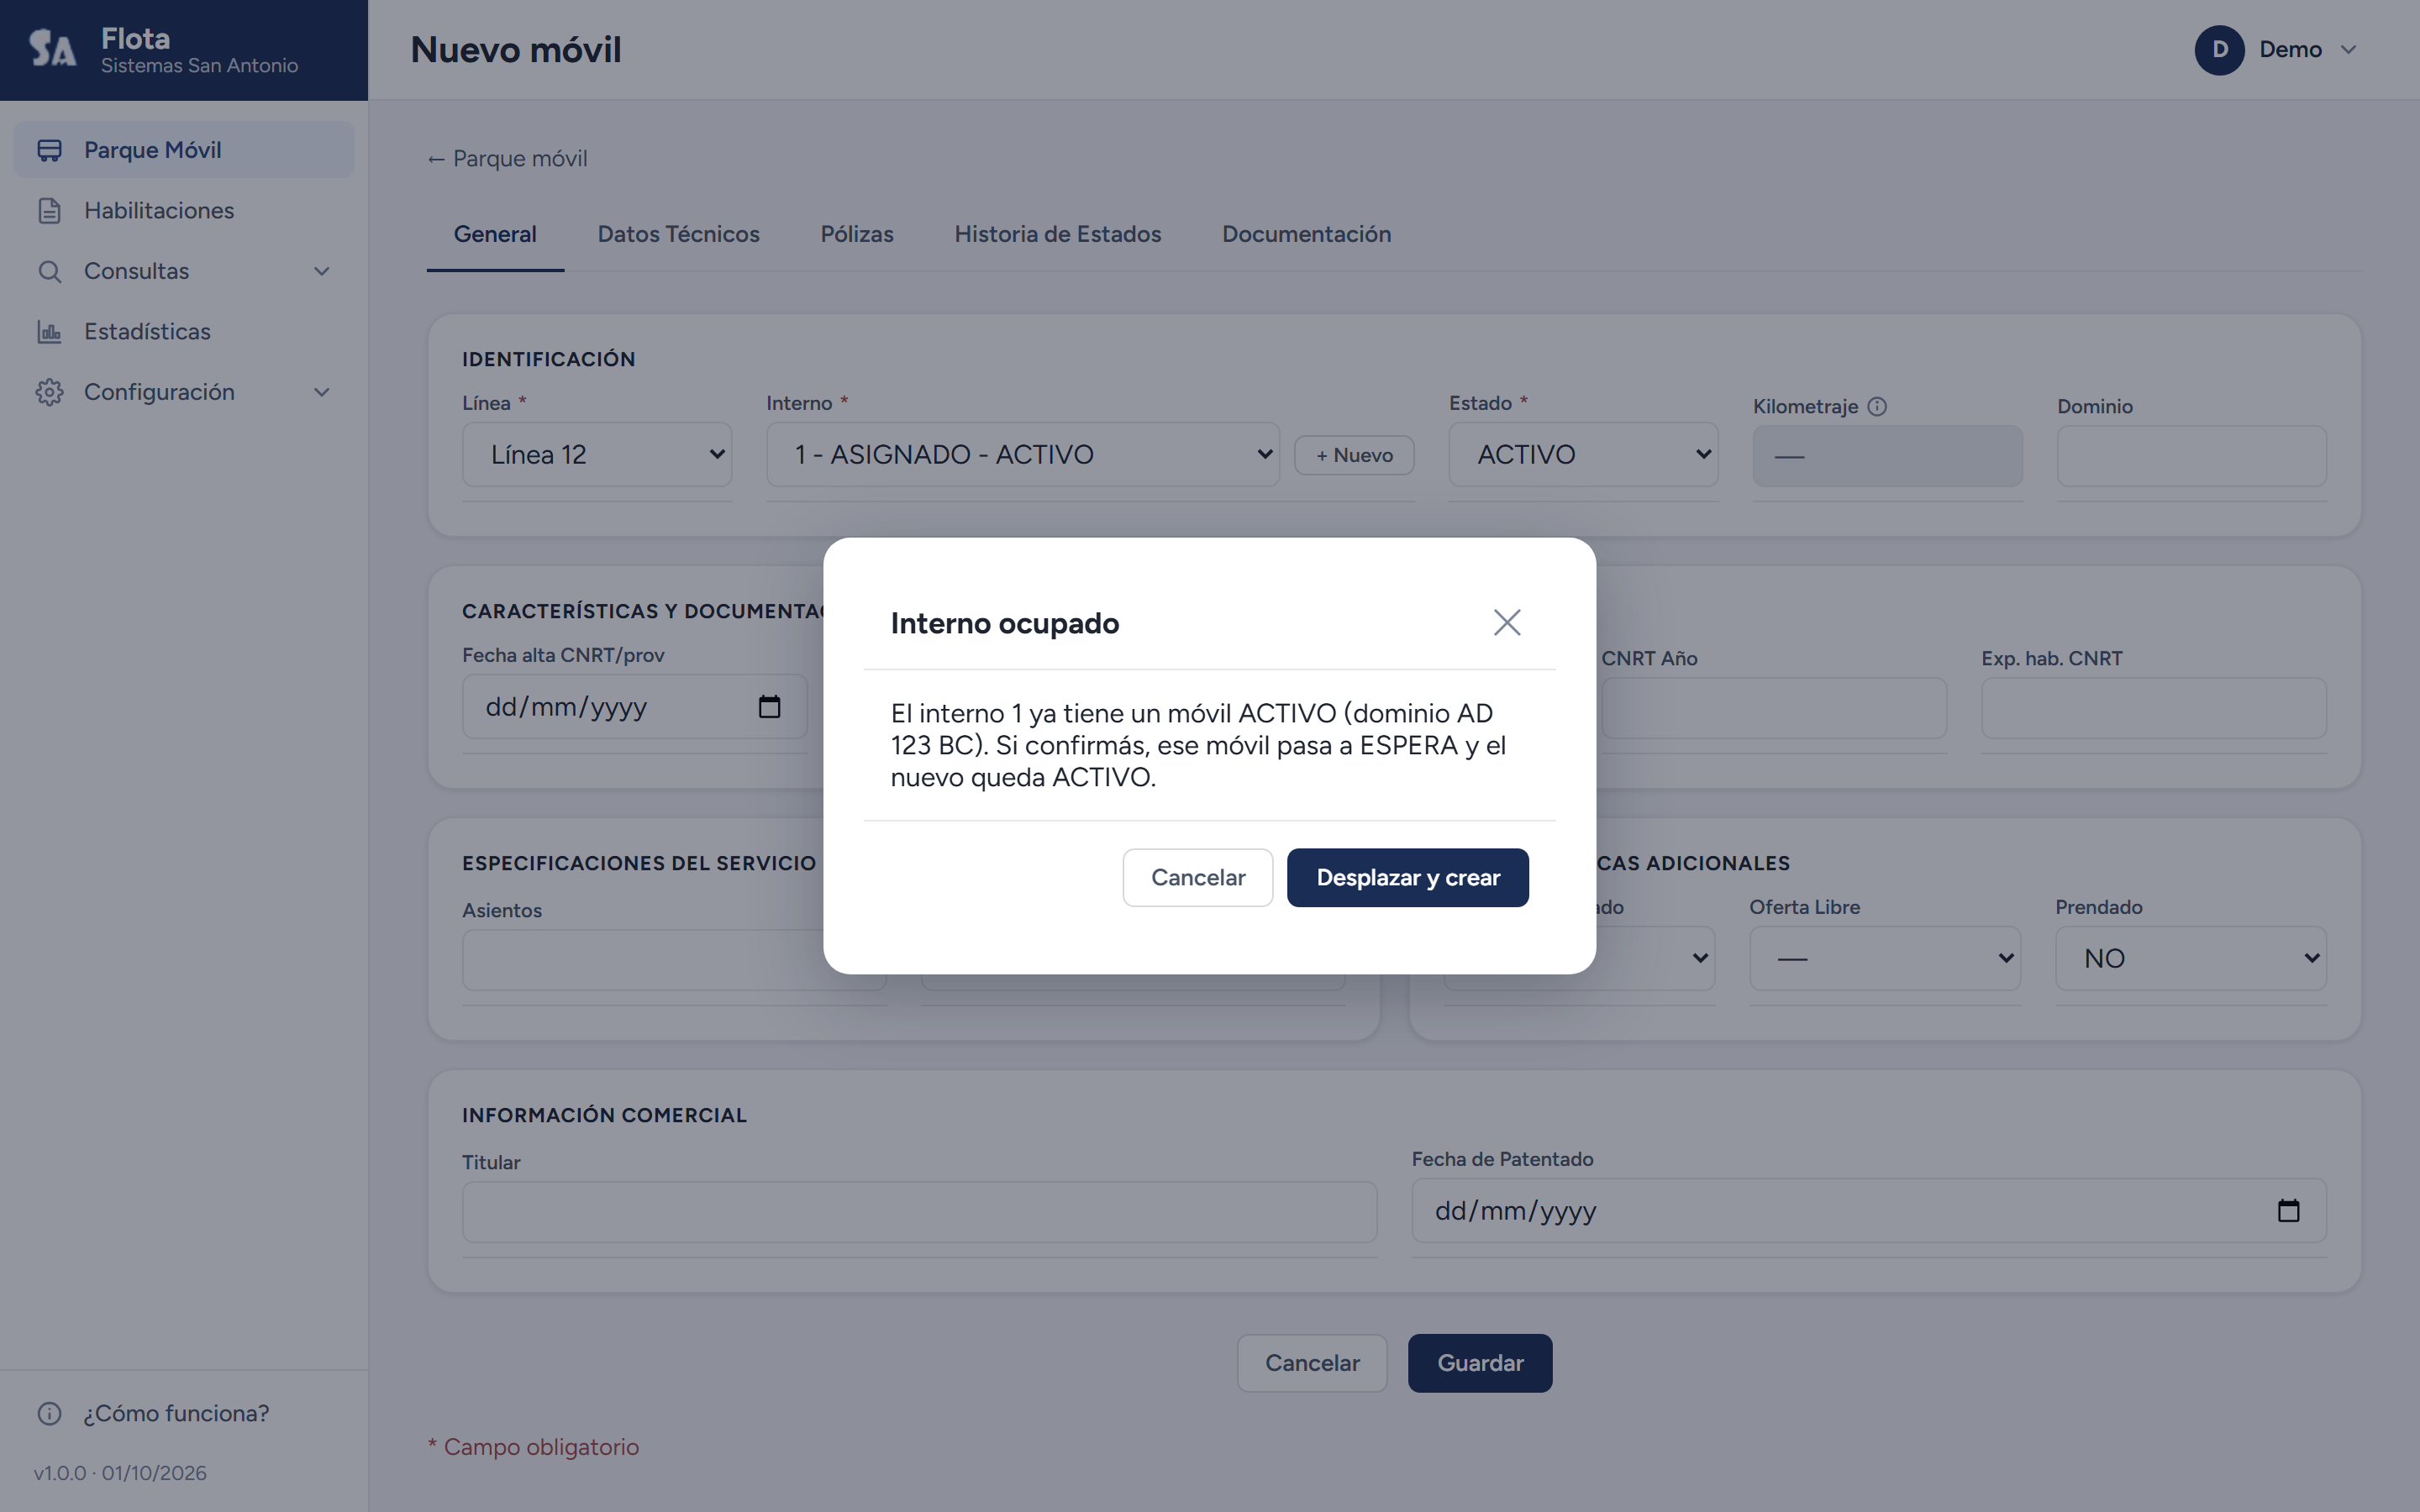Go back via ← Parque móvil link
The width and height of the screenshot is (2420, 1512).
(508, 159)
